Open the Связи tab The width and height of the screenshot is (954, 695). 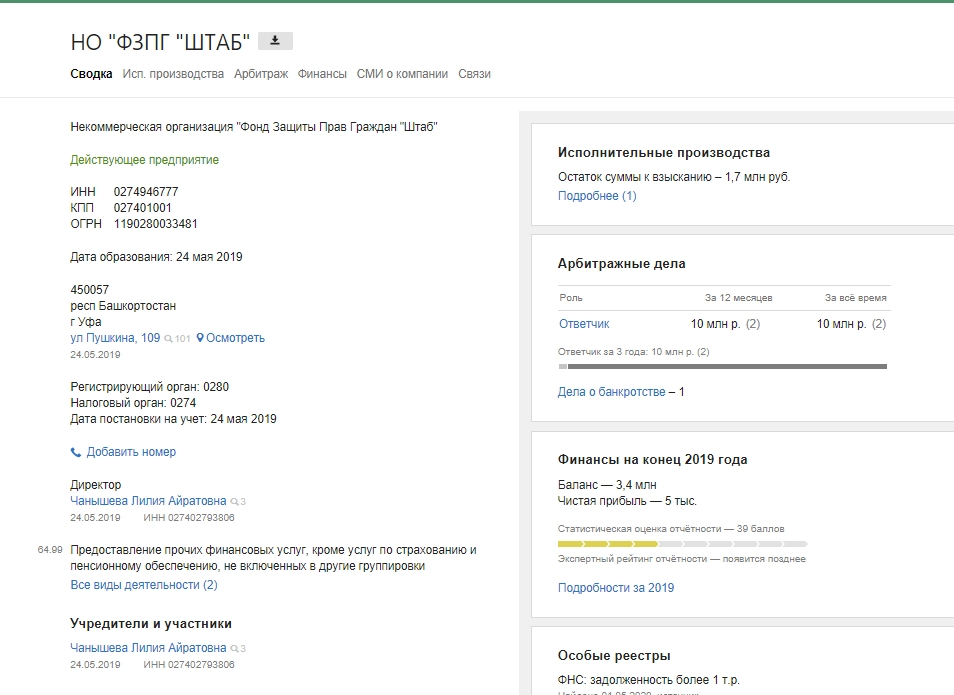click(x=474, y=74)
